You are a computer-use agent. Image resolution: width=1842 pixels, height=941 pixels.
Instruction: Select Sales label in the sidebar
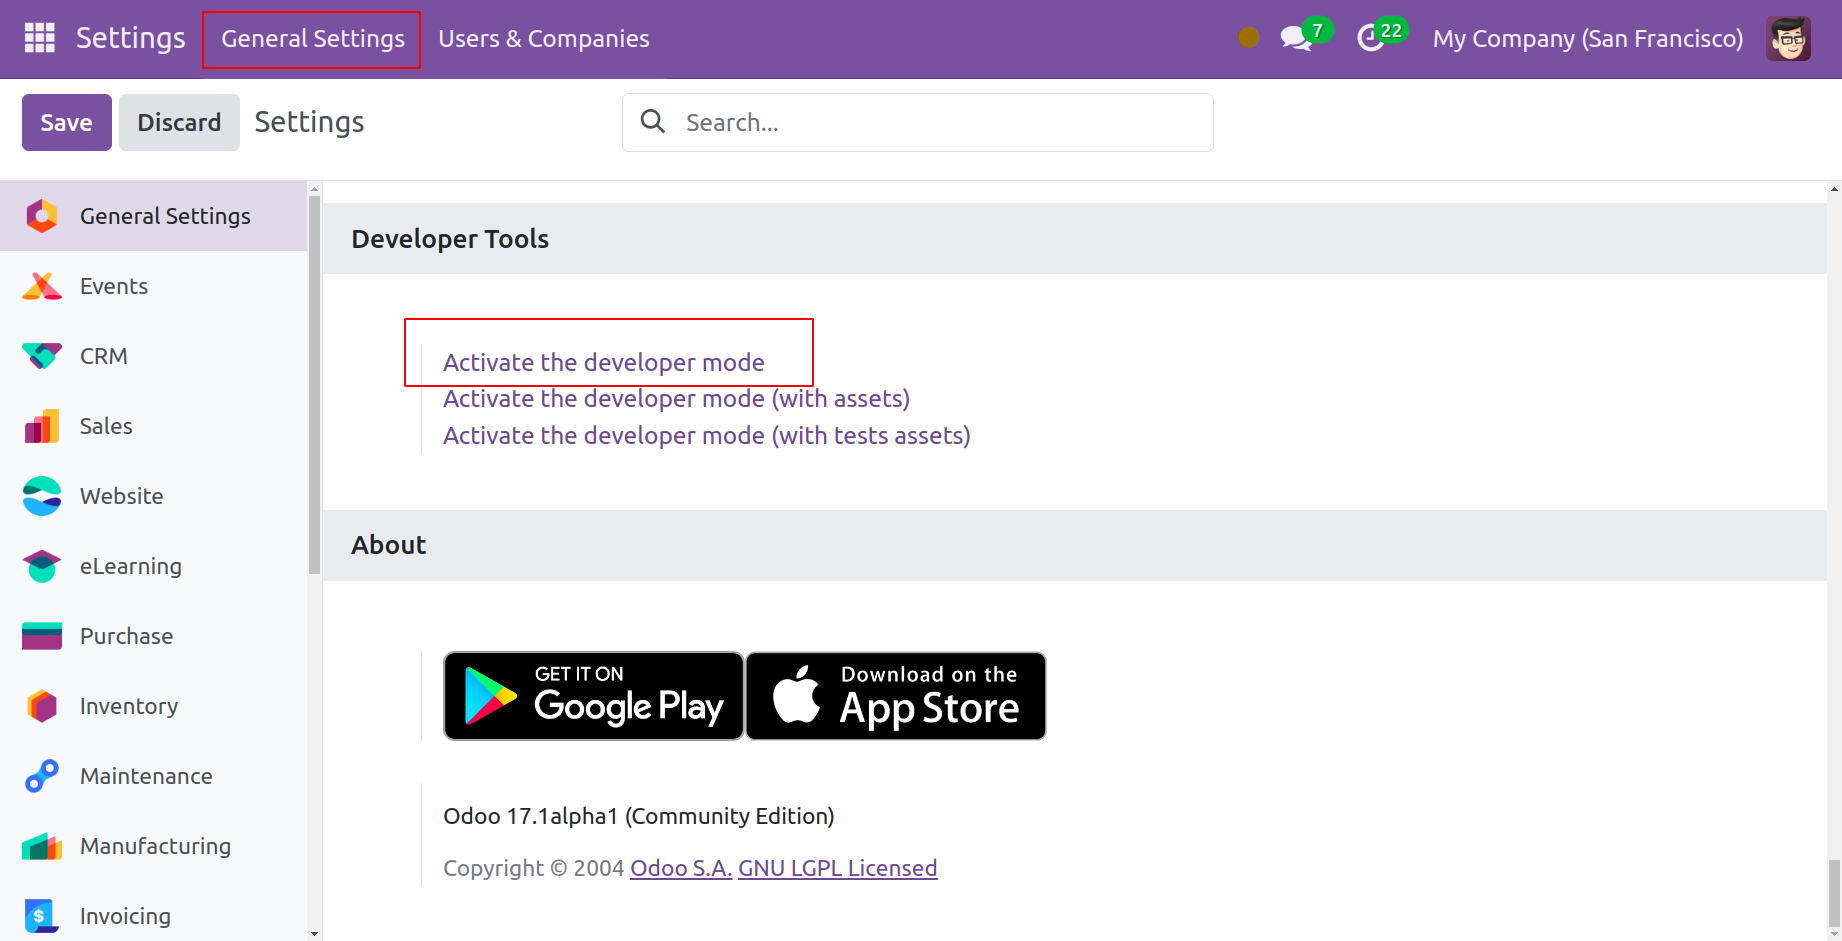[106, 426]
